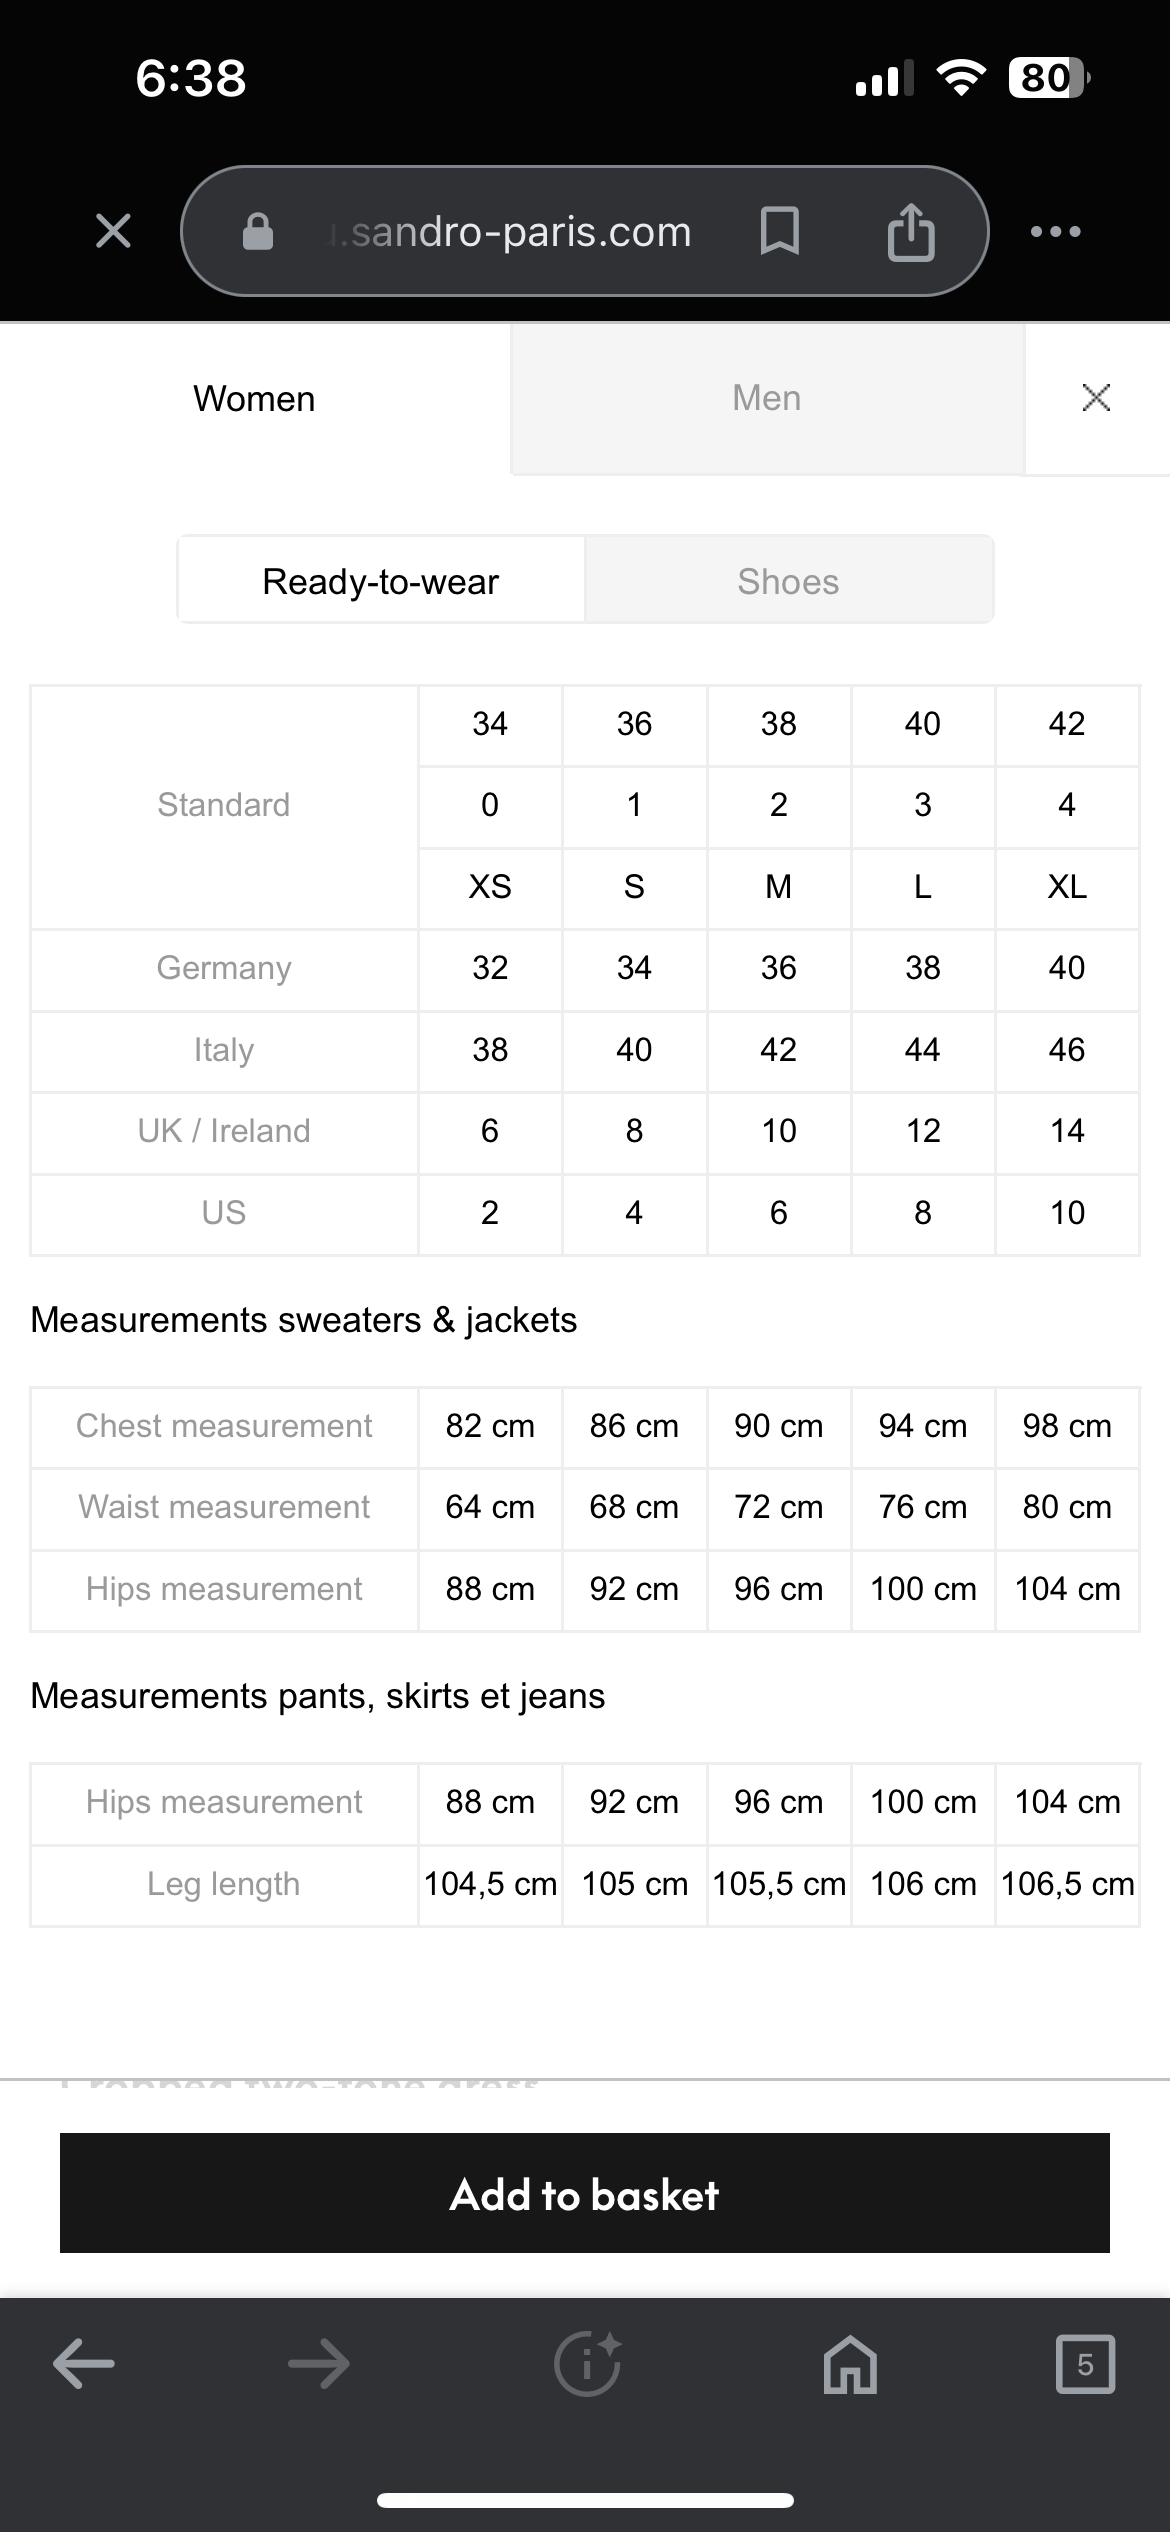1170x2532 pixels.
Task: Close the size guide panel
Action: pos(1096,398)
